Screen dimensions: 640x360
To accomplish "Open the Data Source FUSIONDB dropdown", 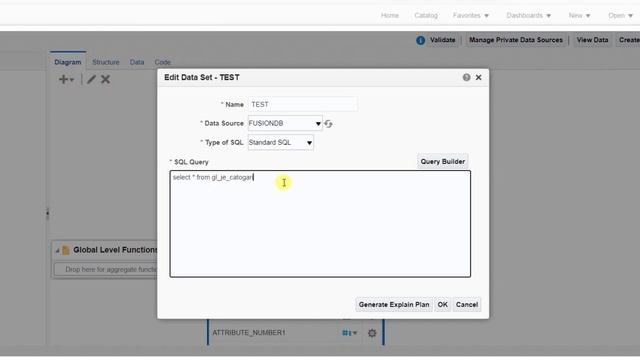I will [285, 123].
